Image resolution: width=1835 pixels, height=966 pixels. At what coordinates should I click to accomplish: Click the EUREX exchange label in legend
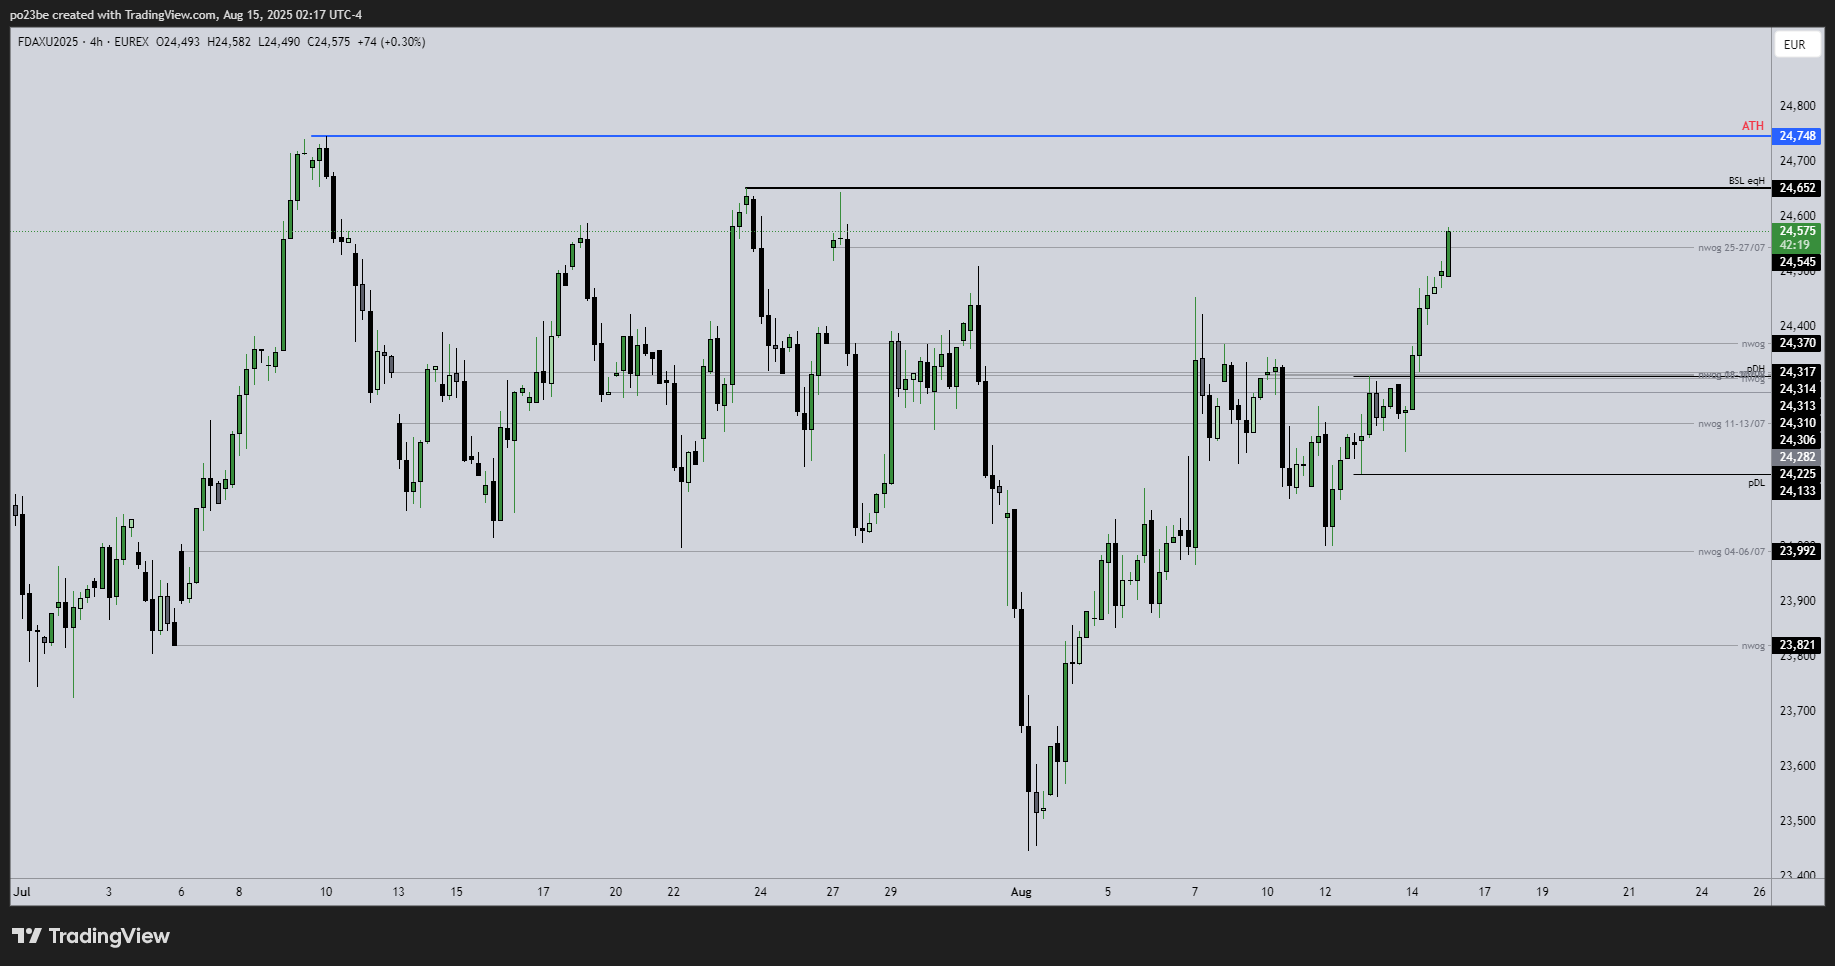point(131,42)
